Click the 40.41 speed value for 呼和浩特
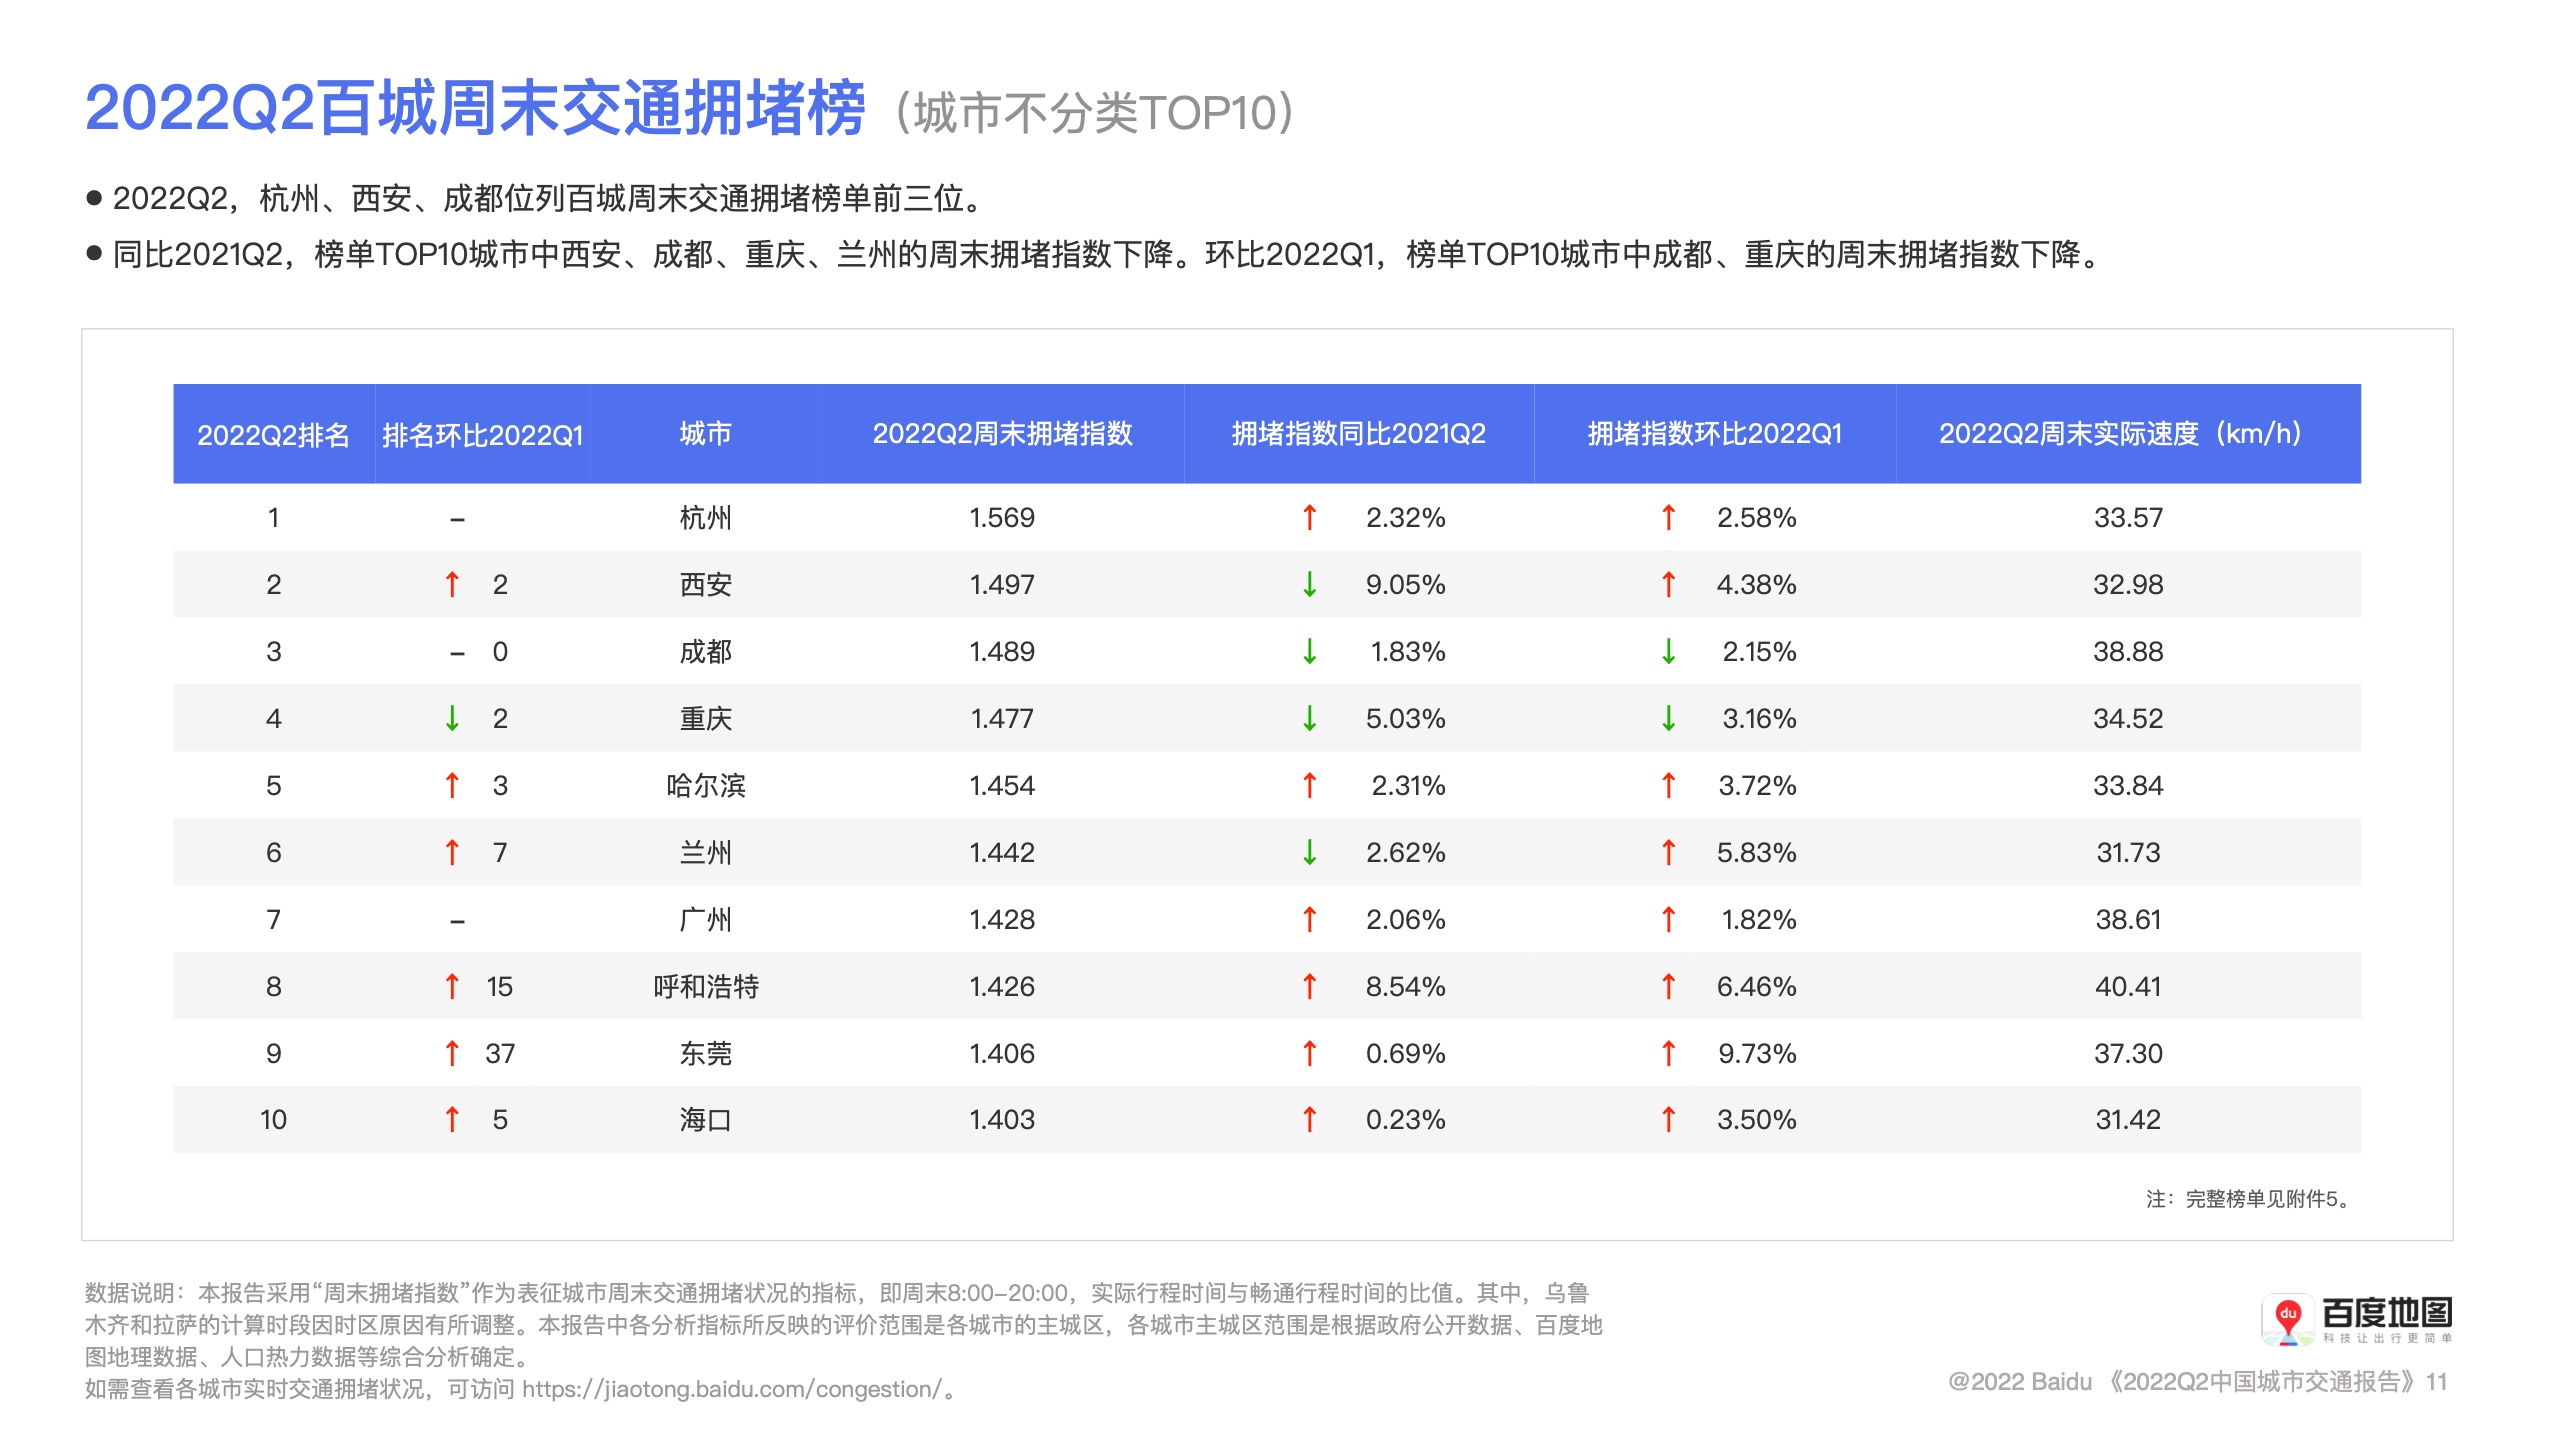The image size is (2560, 1440). 2128,986
